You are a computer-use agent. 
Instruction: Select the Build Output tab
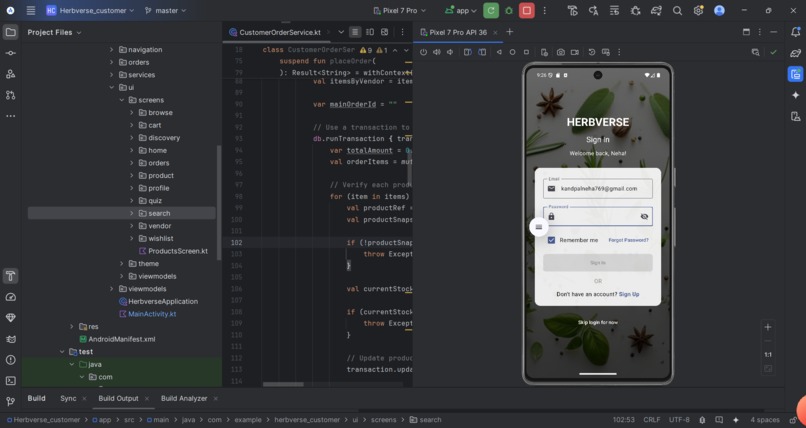[118, 398]
